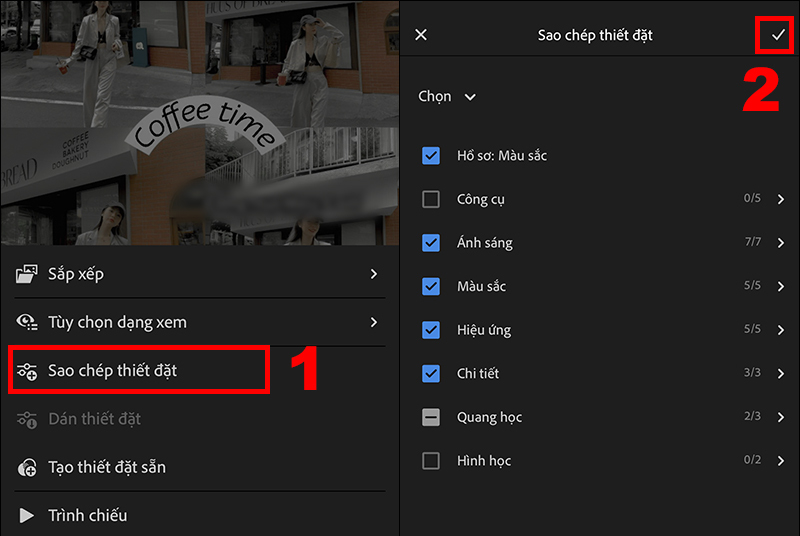The height and width of the screenshot is (536, 800).
Task: Click the Màu sắc 5/5 count
Action: [752, 285]
